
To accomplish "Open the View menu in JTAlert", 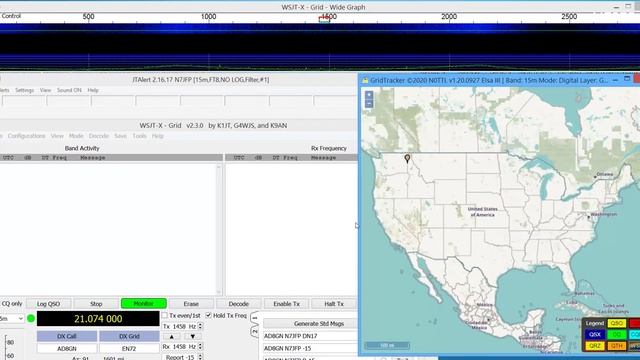I will (x=45, y=90).
